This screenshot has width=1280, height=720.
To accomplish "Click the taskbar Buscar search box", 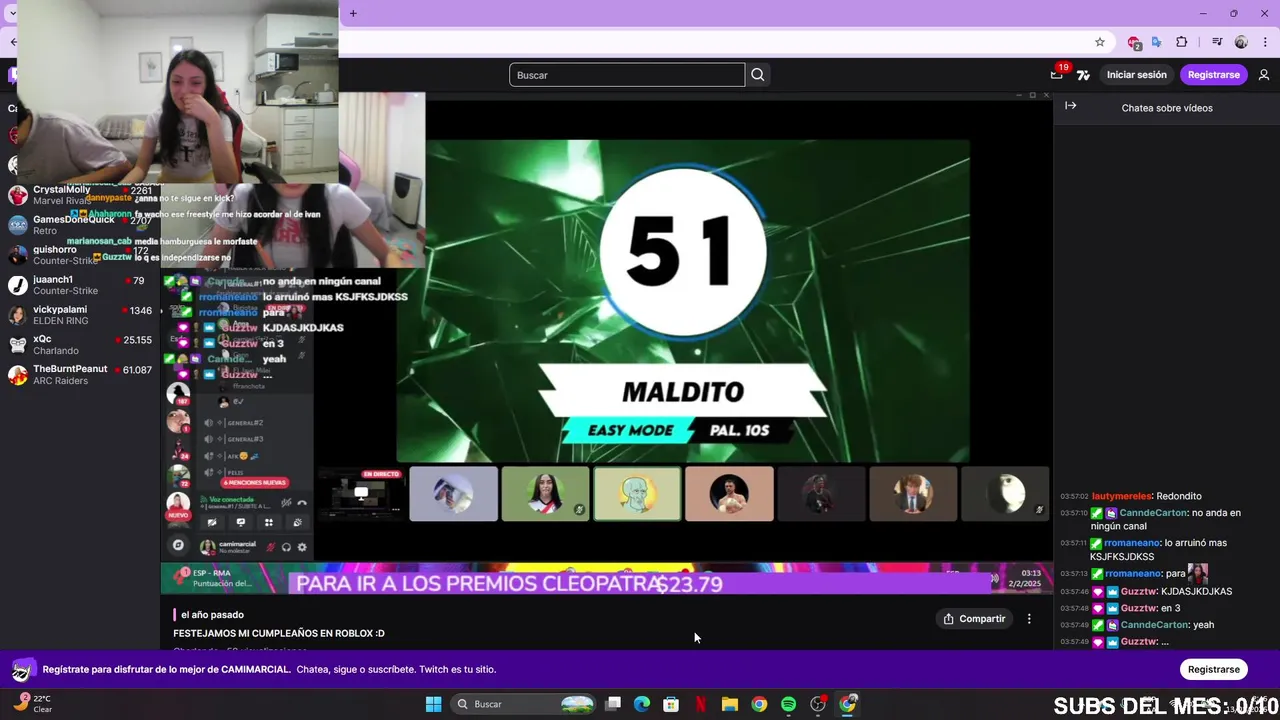I will click(x=524, y=704).
